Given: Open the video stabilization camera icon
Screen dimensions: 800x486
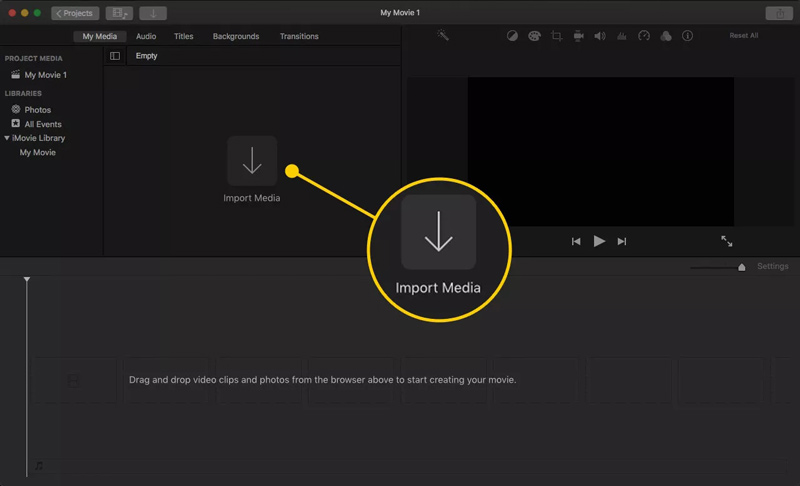Looking at the screenshot, I should (578, 36).
